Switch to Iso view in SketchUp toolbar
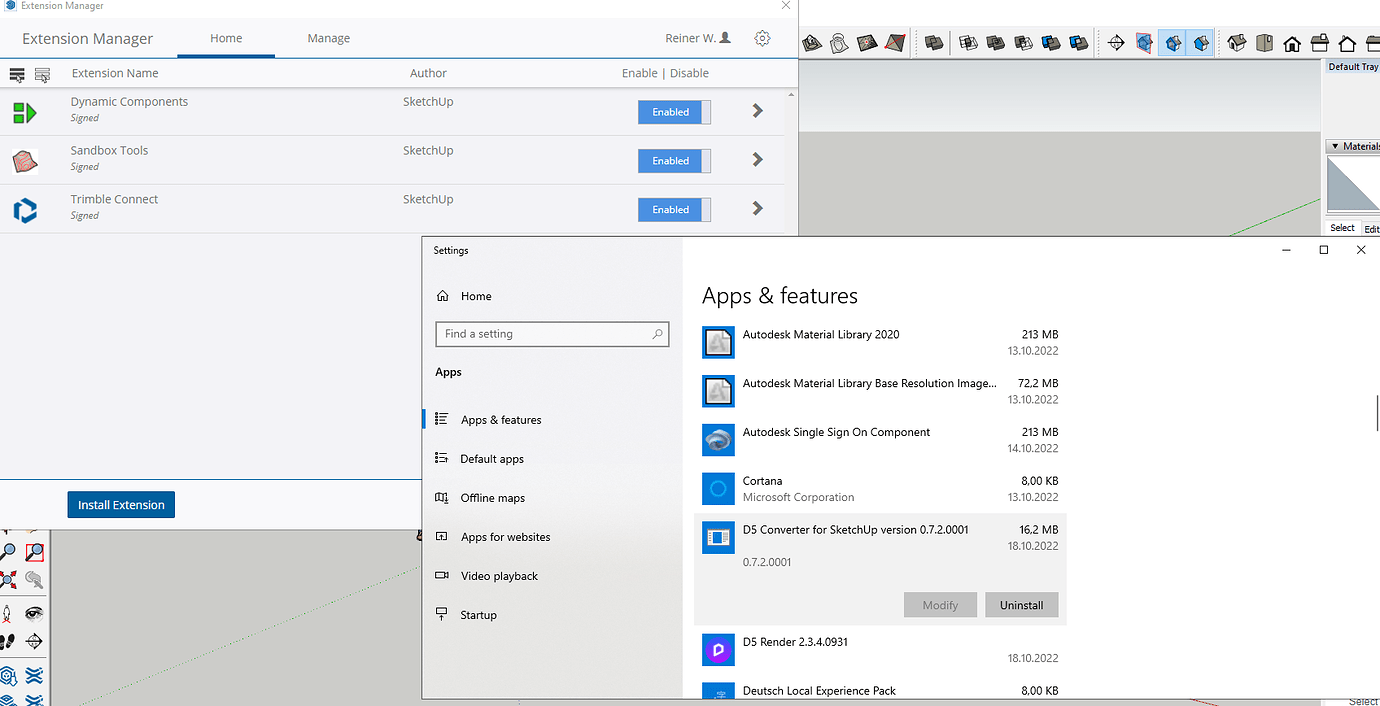This screenshot has width=1380, height=706. (1237, 43)
